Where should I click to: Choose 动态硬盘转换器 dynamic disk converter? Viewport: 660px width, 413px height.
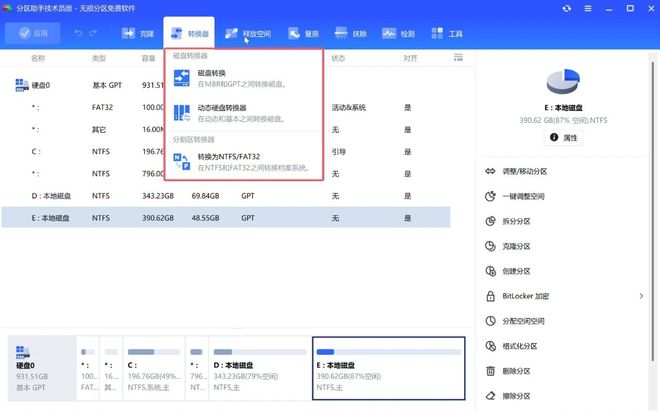point(243,113)
